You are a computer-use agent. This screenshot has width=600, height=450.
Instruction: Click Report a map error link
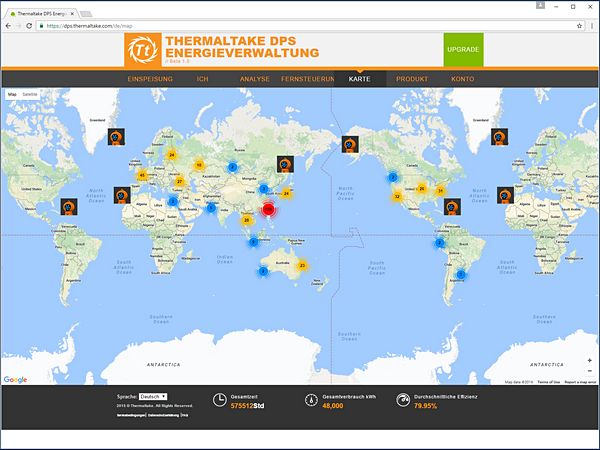[580, 382]
